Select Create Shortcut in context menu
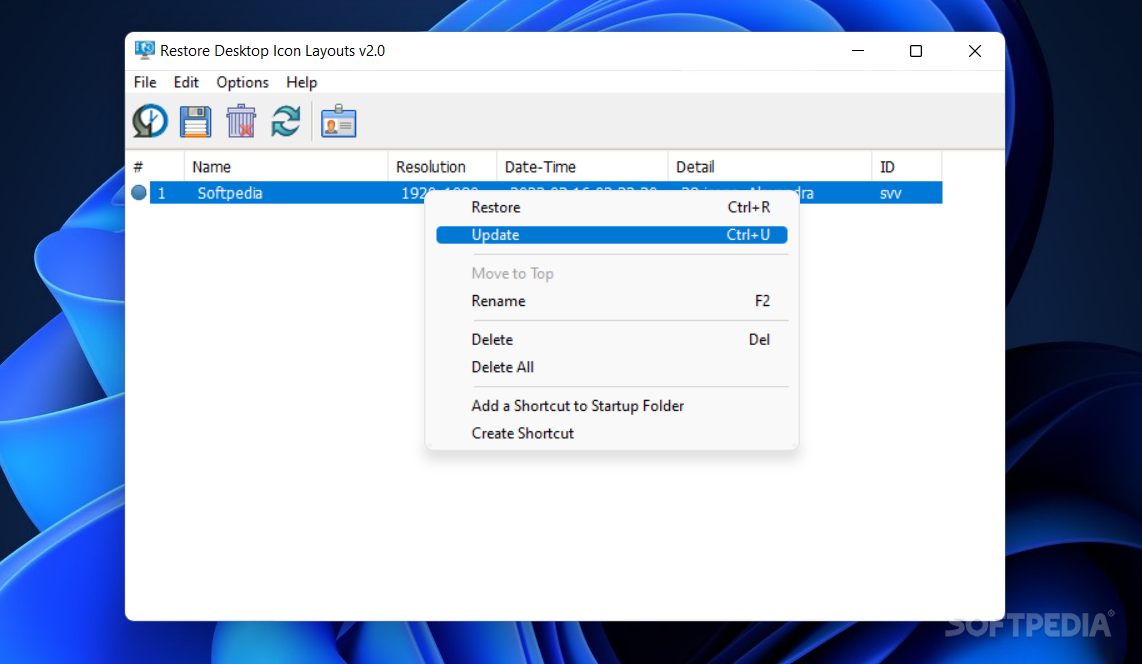This screenshot has width=1142, height=664. [x=612, y=433]
